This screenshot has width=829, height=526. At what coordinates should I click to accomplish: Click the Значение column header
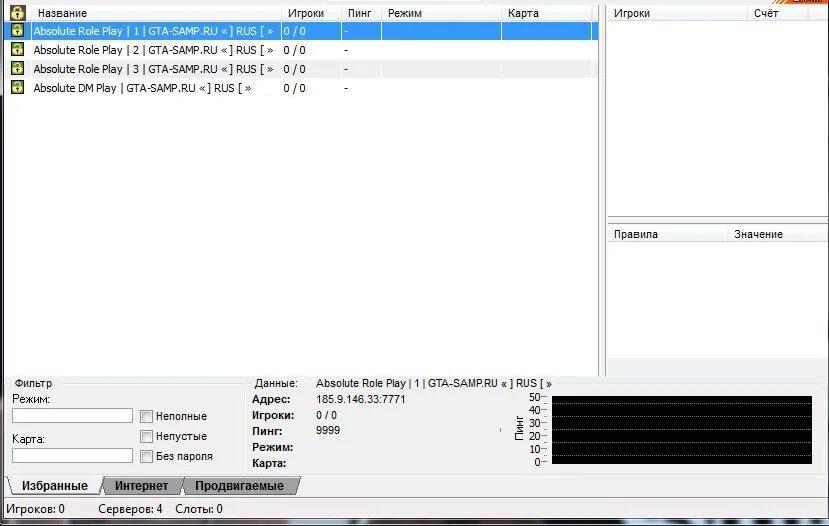(778, 234)
